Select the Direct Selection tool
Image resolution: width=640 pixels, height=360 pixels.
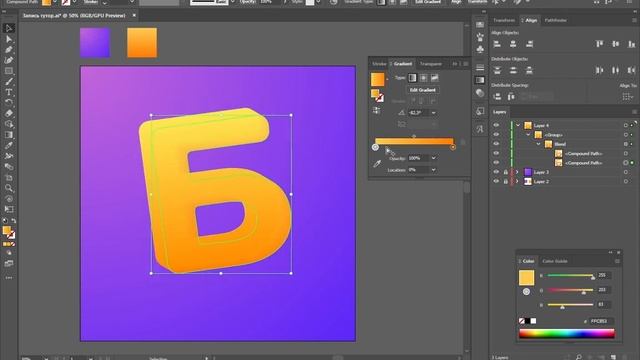coord(9,39)
